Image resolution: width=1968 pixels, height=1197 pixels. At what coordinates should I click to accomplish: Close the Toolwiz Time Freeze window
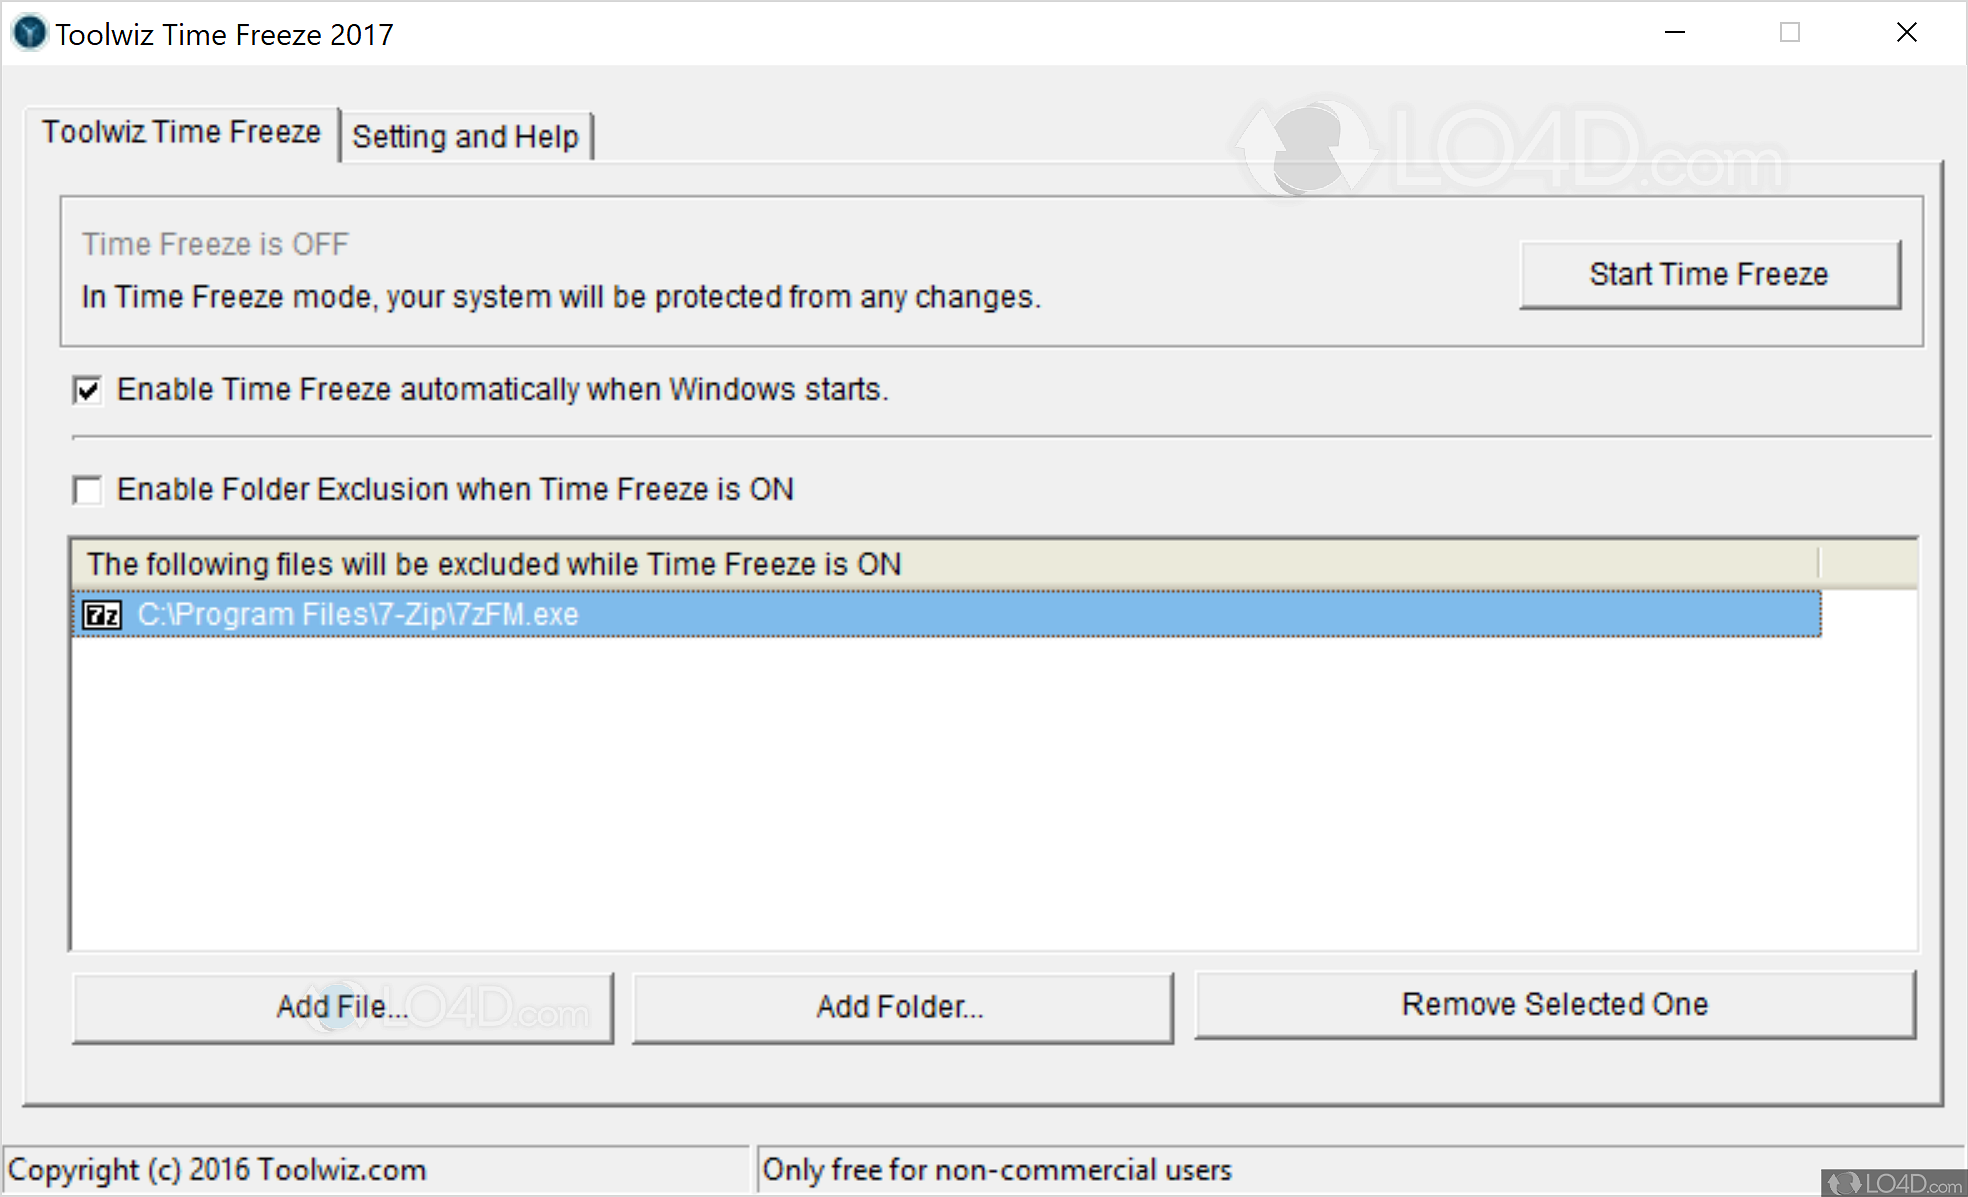pos(1906,33)
